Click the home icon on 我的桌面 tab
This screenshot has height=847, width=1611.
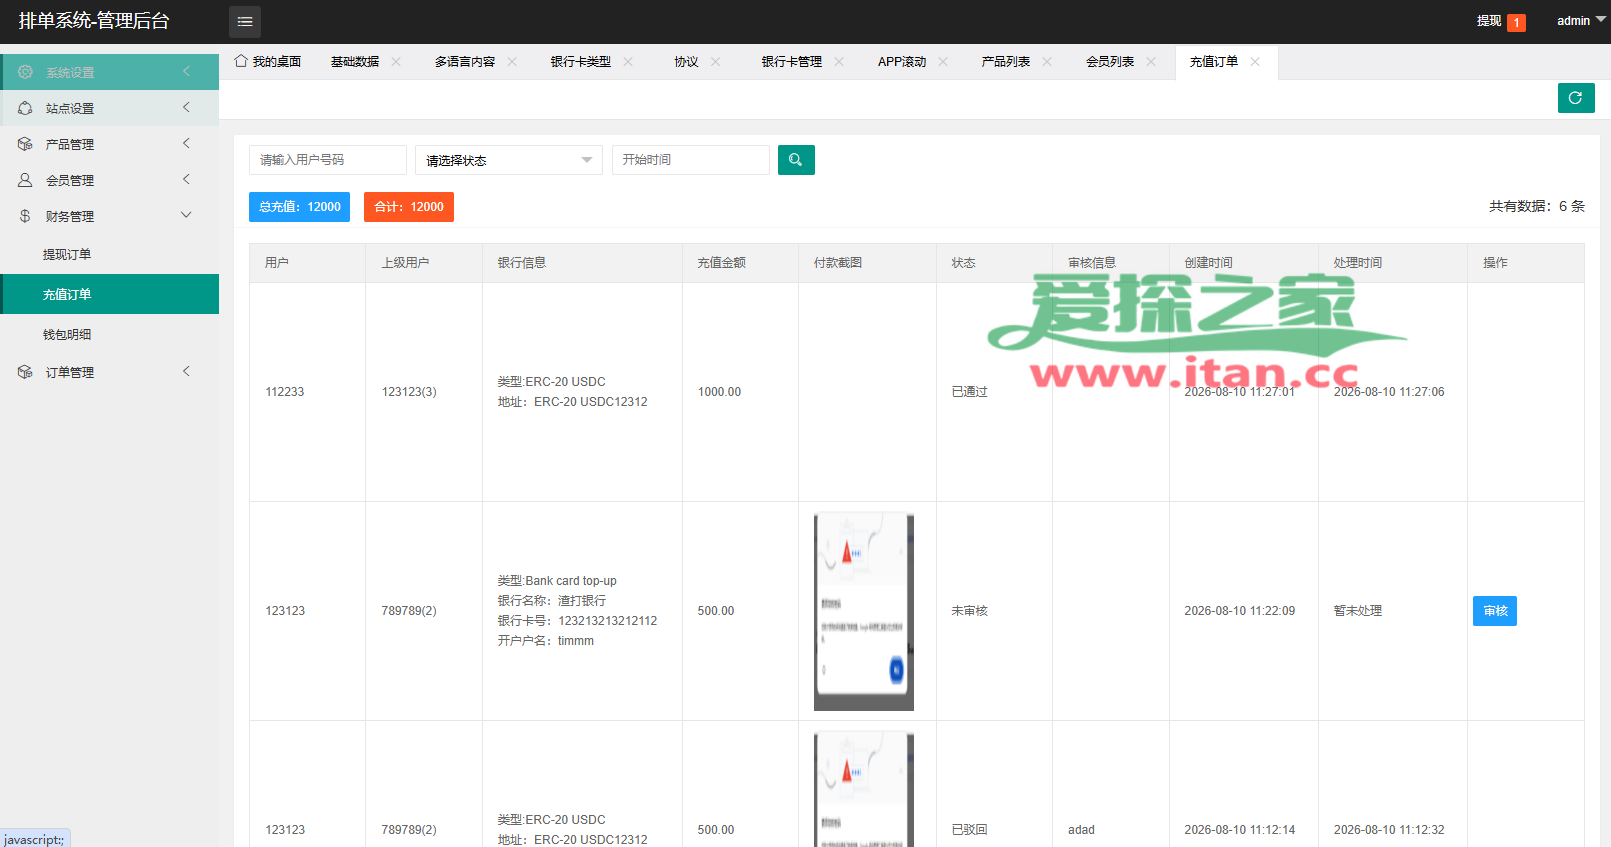241,61
